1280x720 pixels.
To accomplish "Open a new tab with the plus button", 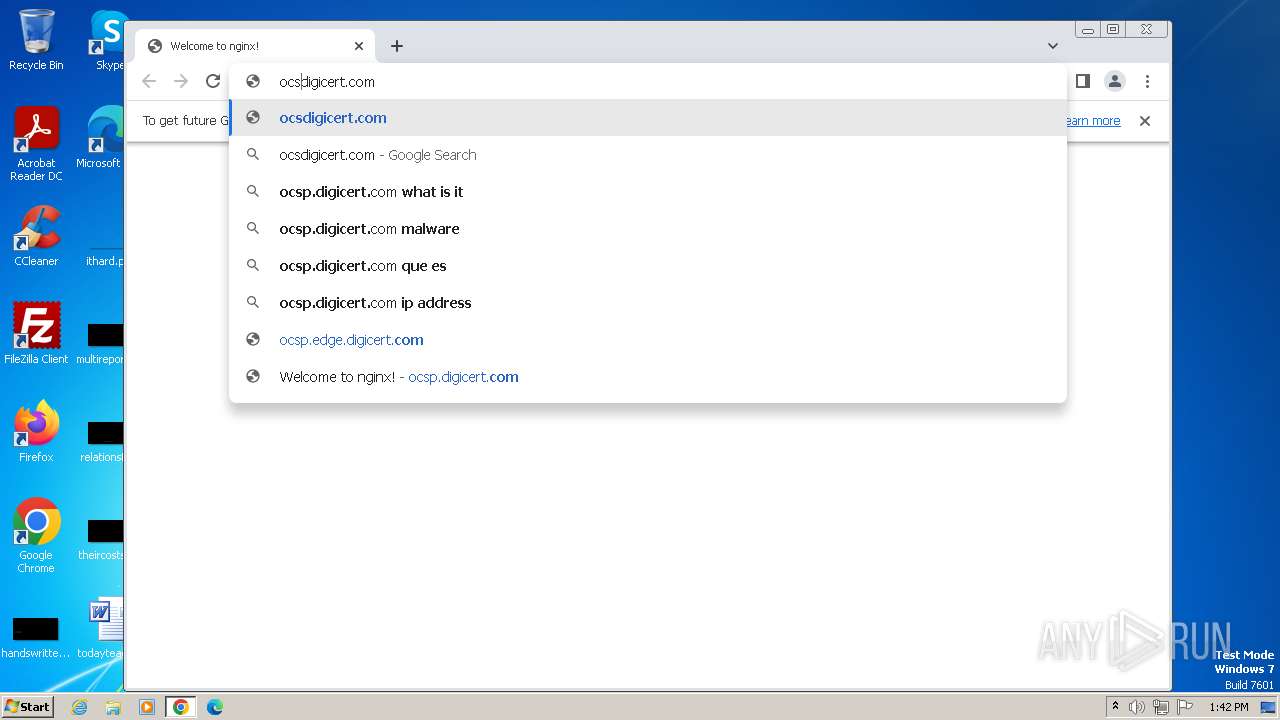I will [397, 46].
